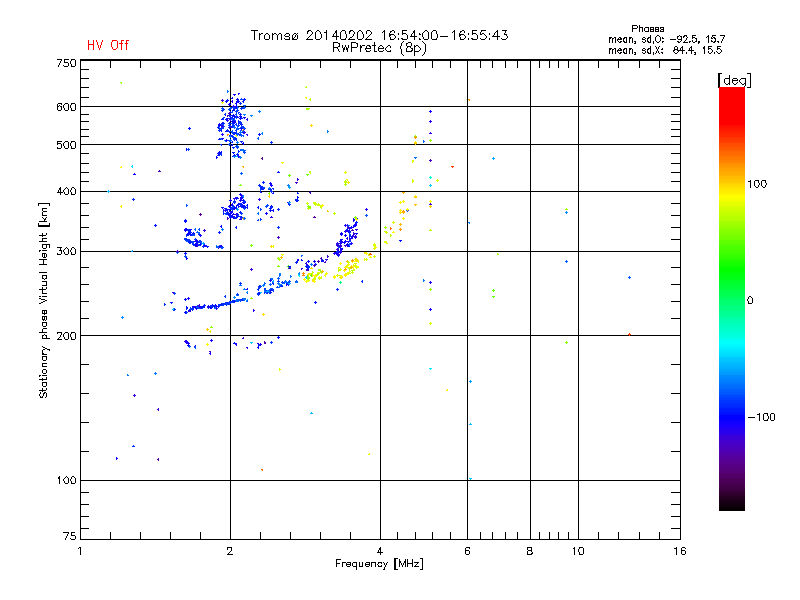
Task: Click the 'Stationary phase Virtual Height [km]' axis title
Action: click(43, 301)
